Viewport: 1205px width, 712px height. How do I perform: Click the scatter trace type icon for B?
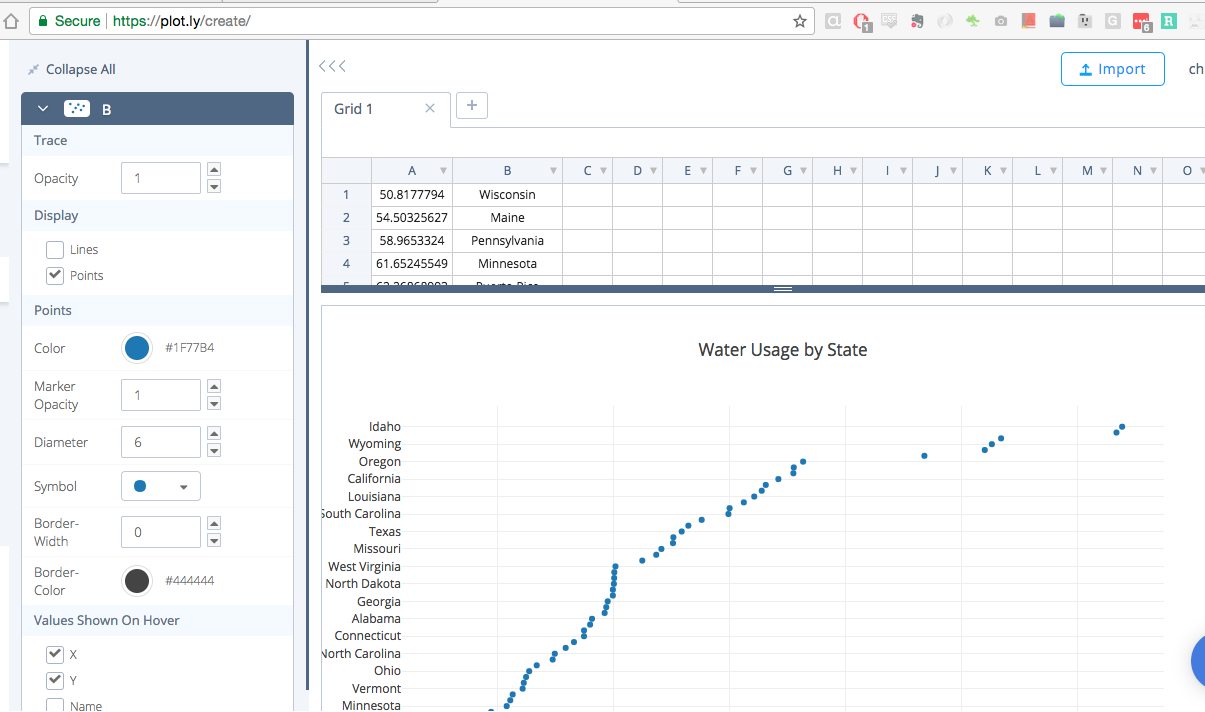(77, 109)
